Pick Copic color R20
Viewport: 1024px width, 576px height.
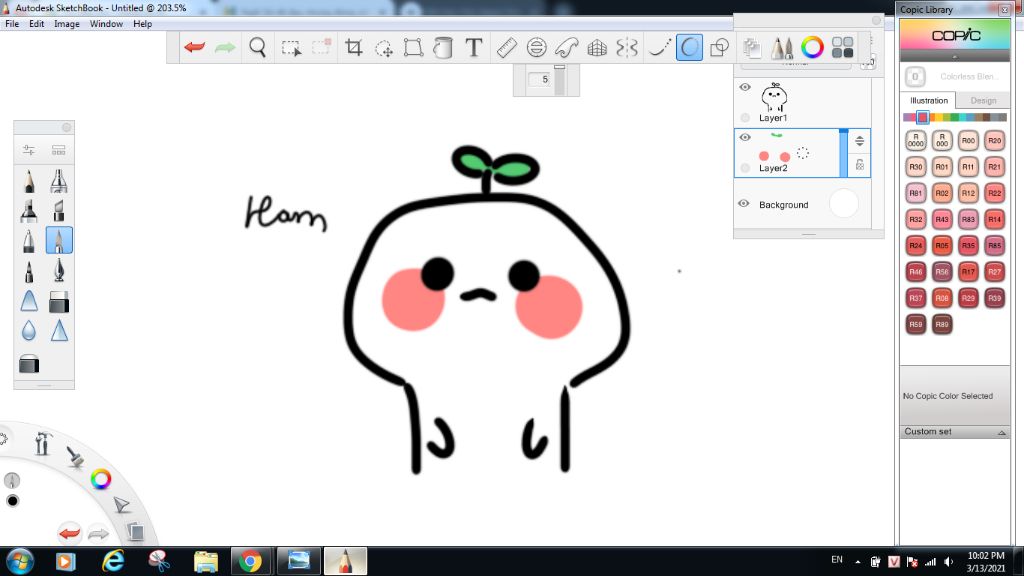pyautogui.click(x=994, y=140)
